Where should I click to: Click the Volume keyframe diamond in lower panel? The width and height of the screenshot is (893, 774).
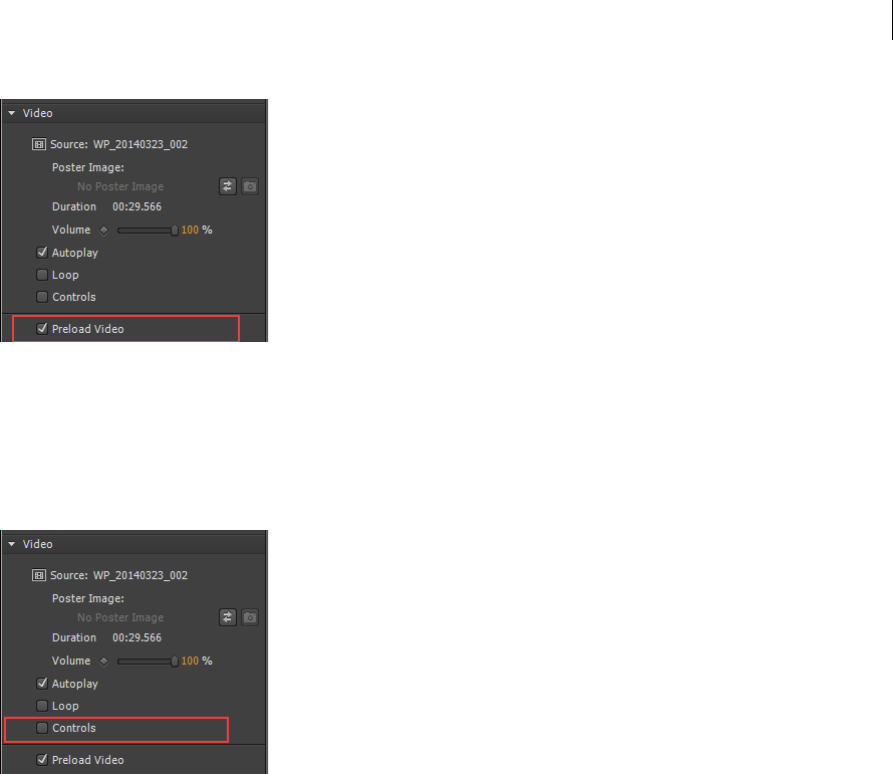point(104,661)
